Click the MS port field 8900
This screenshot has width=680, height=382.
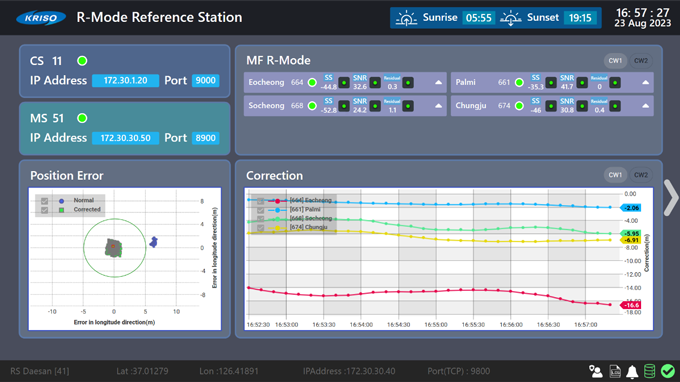coord(206,138)
